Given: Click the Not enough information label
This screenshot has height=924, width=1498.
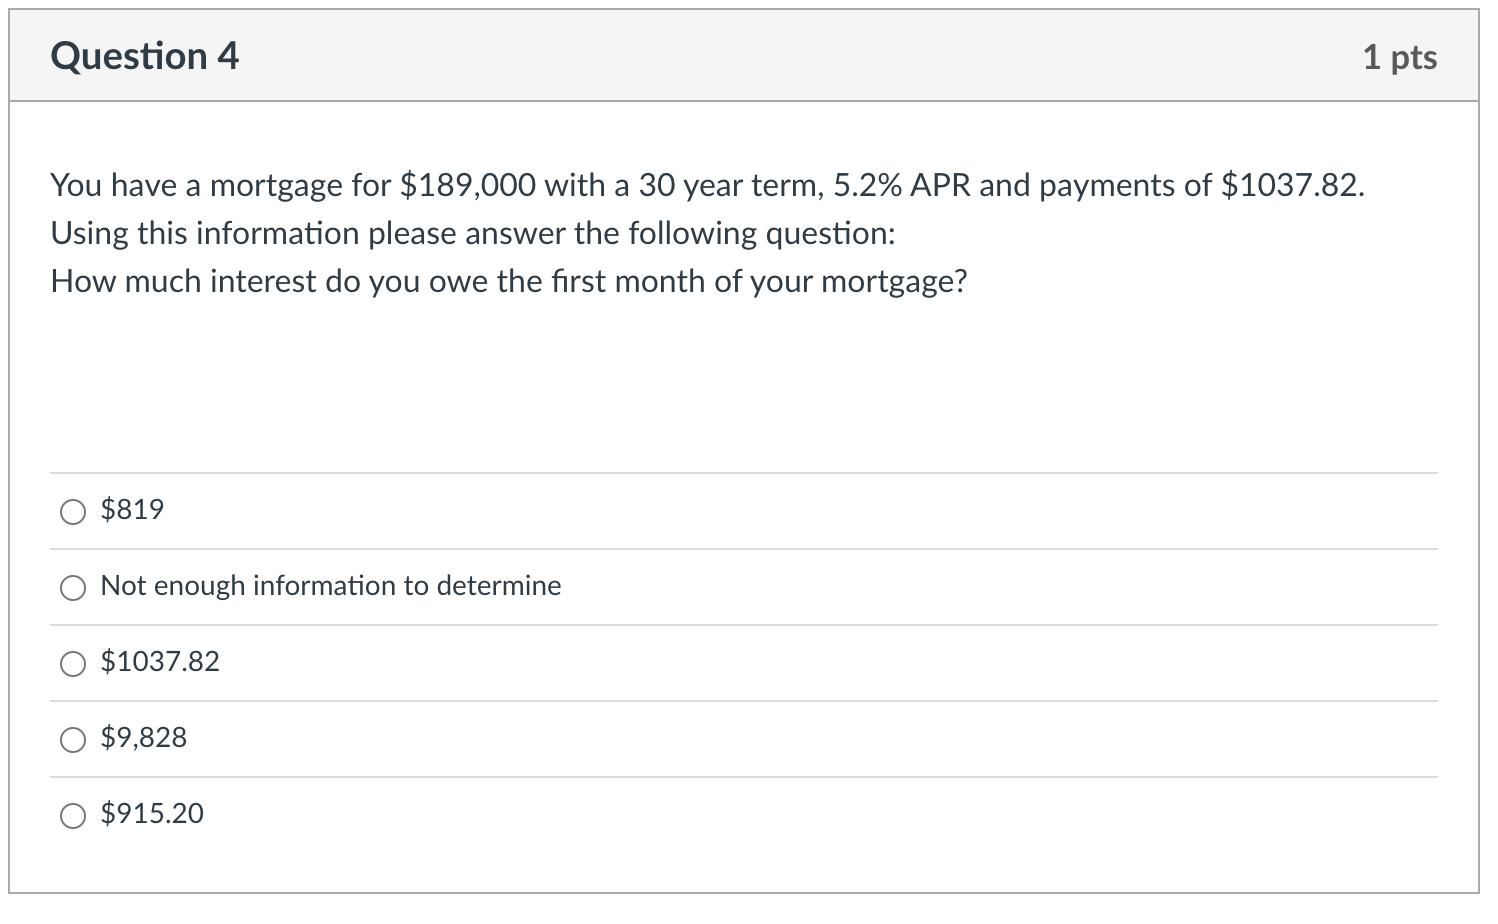Looking at the screenshot, I should coord(330,586).
